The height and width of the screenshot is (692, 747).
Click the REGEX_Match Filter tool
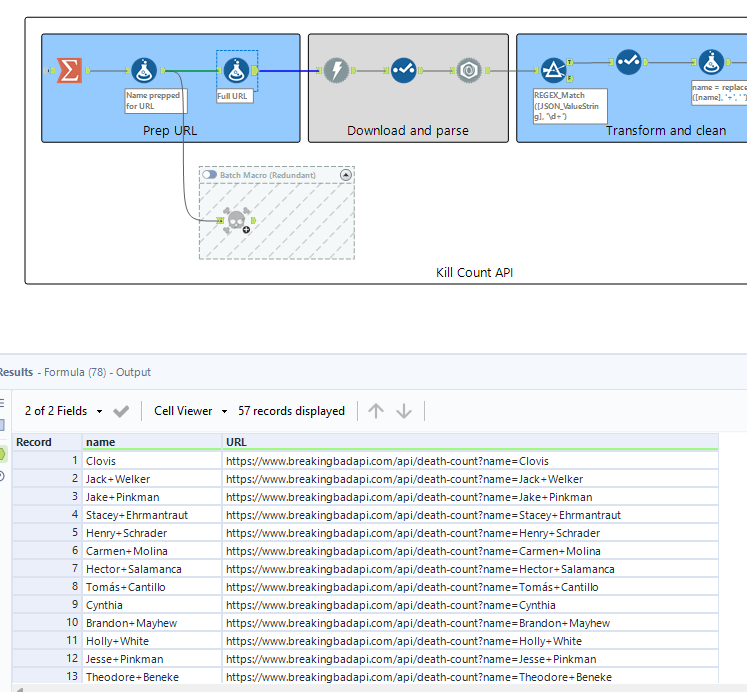point(554,70)
